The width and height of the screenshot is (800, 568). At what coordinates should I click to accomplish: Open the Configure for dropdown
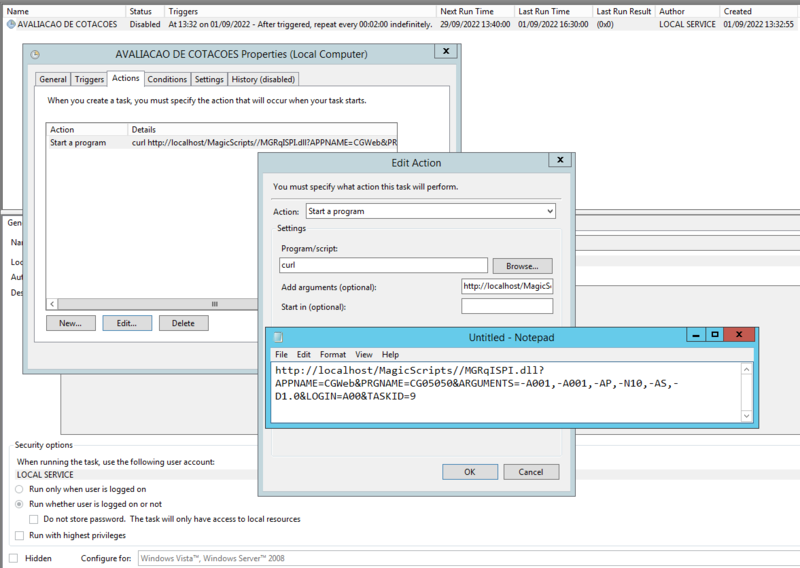(468, 558)
